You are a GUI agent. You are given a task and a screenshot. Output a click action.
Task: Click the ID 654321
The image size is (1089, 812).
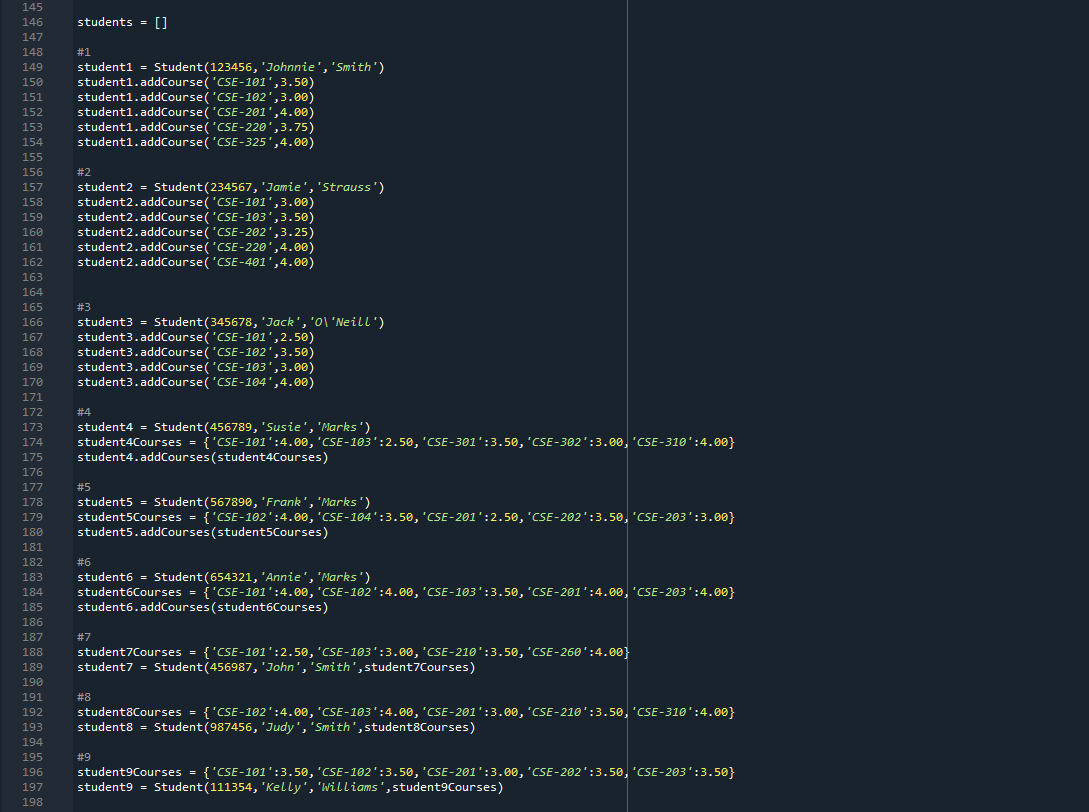click(x=231, y=577)
